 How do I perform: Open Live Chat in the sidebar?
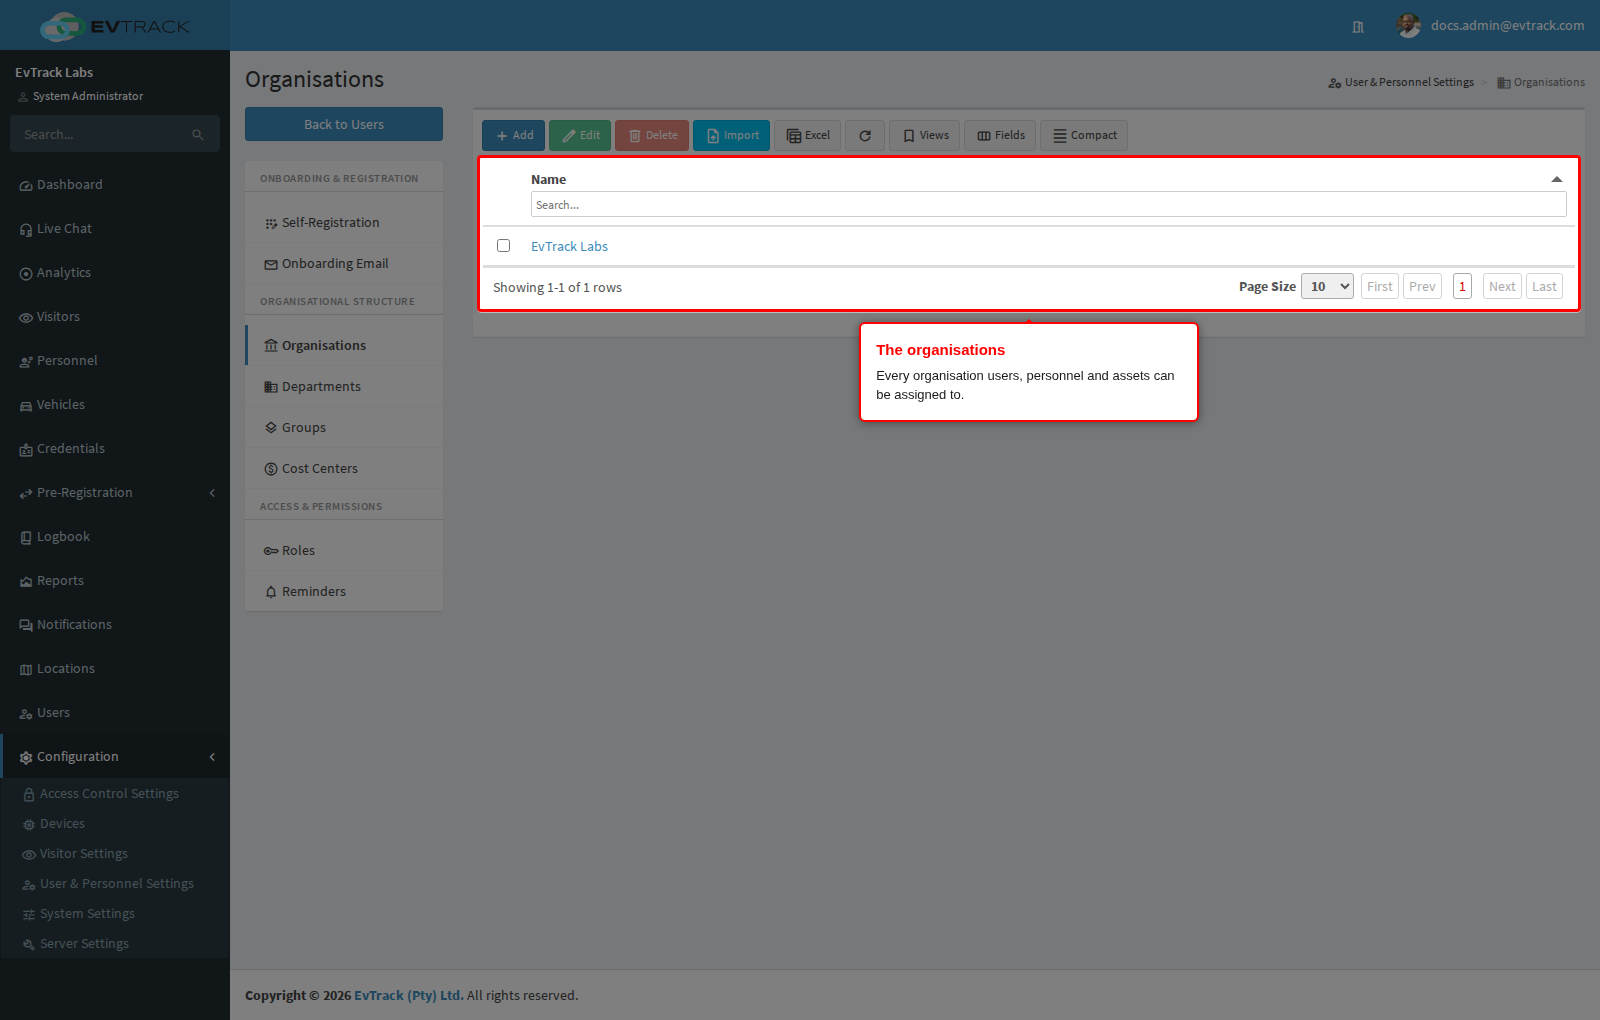tap(115, 229)
